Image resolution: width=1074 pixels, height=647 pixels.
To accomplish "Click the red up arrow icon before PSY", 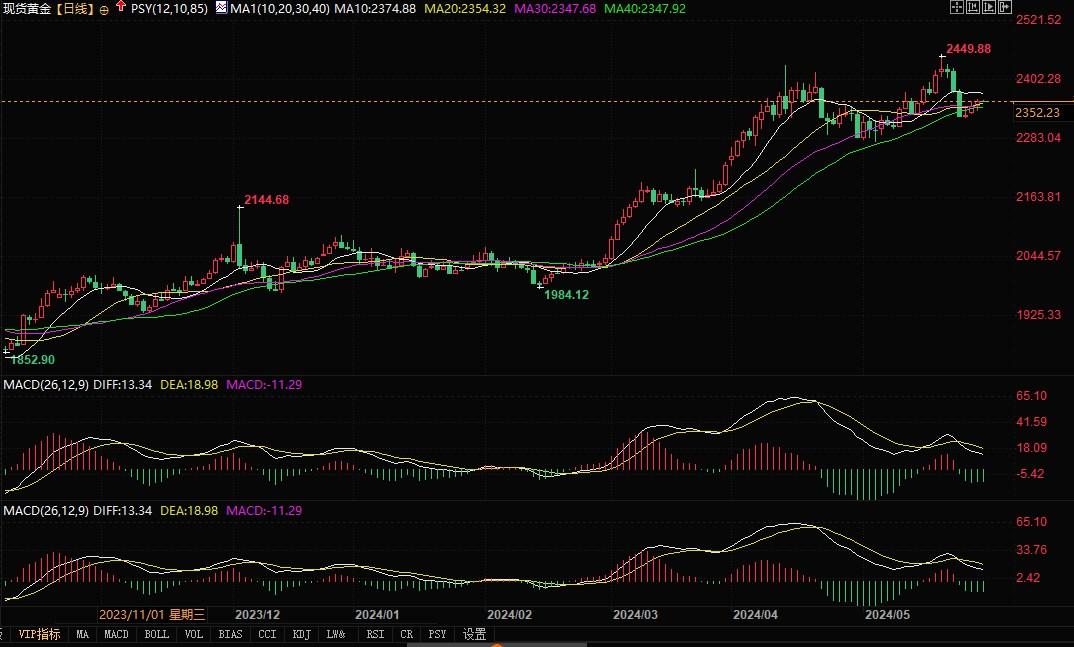I will click(x=121, y=7).
